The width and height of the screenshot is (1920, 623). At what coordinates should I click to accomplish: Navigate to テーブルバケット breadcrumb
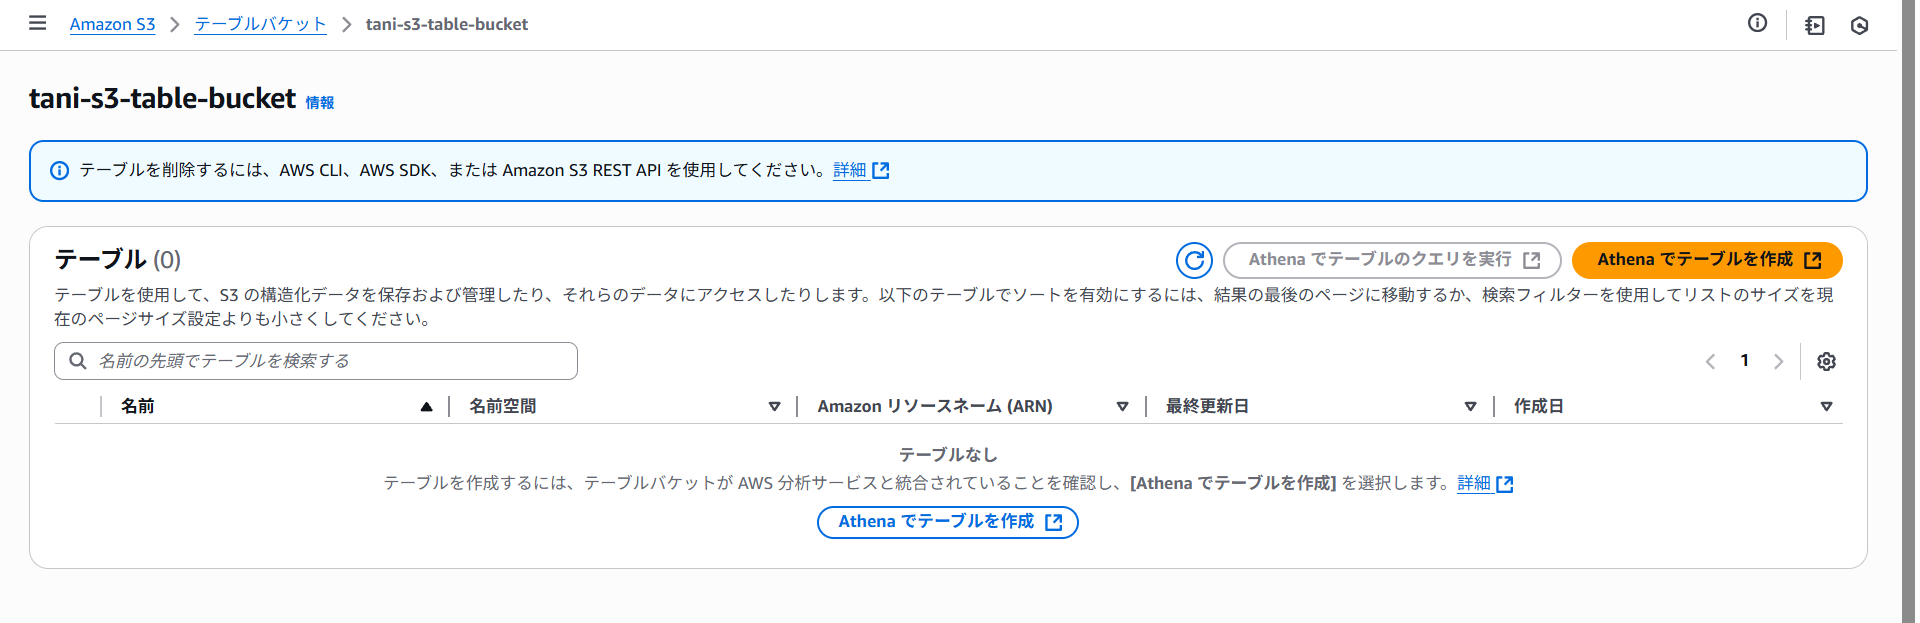tap(260, 24)
